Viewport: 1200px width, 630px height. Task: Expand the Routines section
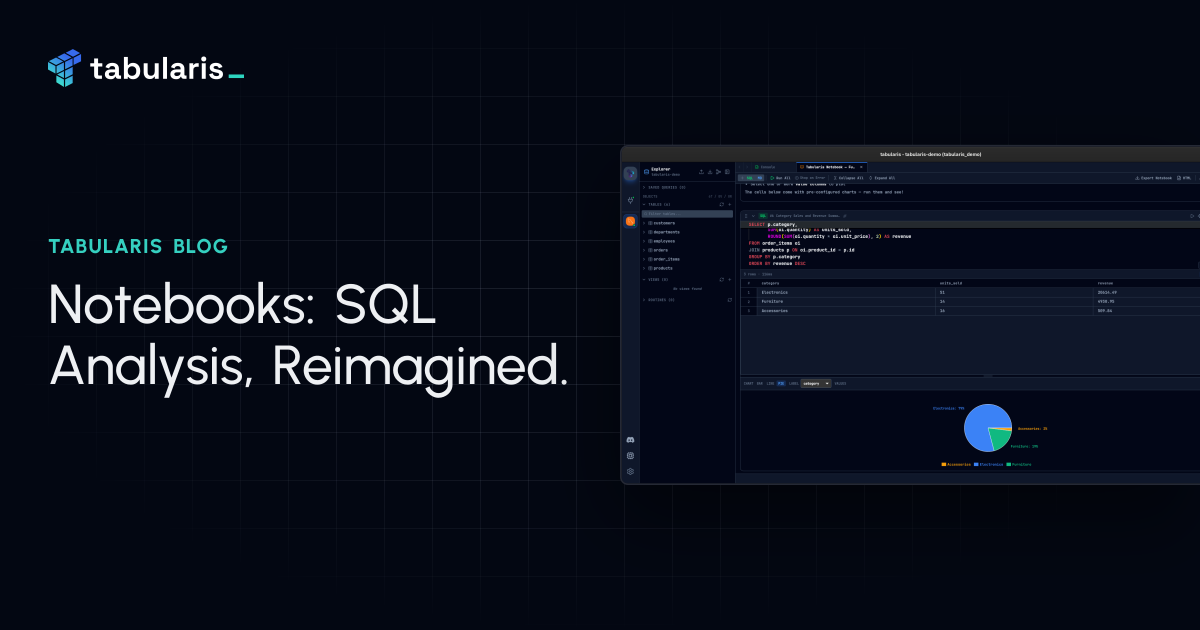click(644, 300)
